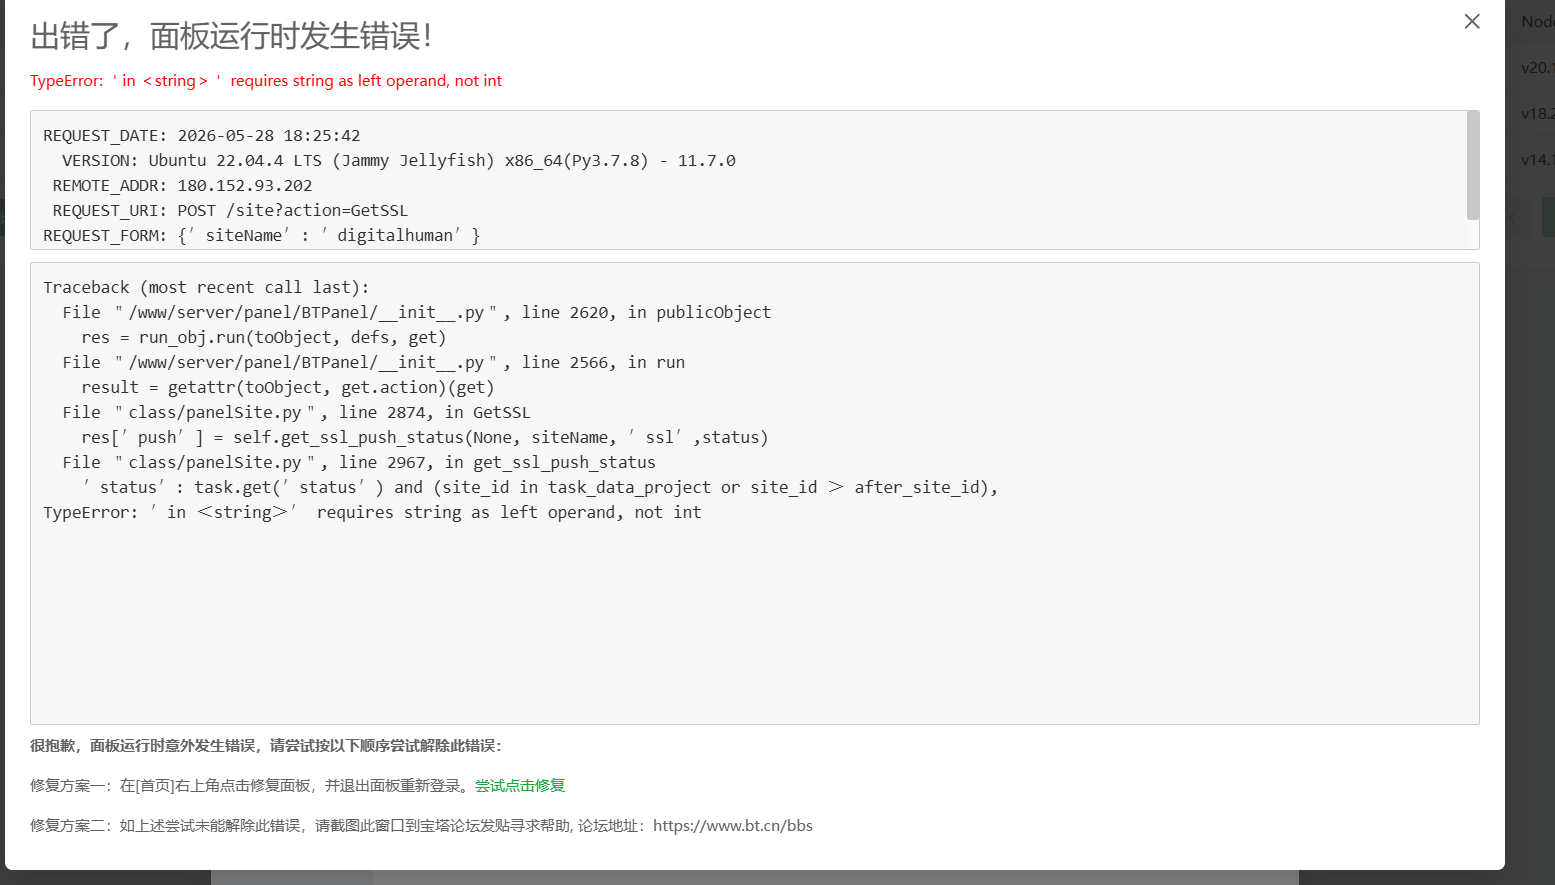This screenshot has height=885, width=1555.
Task: Click the line 2967 get_ssl_push_status entry
Action: [x=359, y=463]
